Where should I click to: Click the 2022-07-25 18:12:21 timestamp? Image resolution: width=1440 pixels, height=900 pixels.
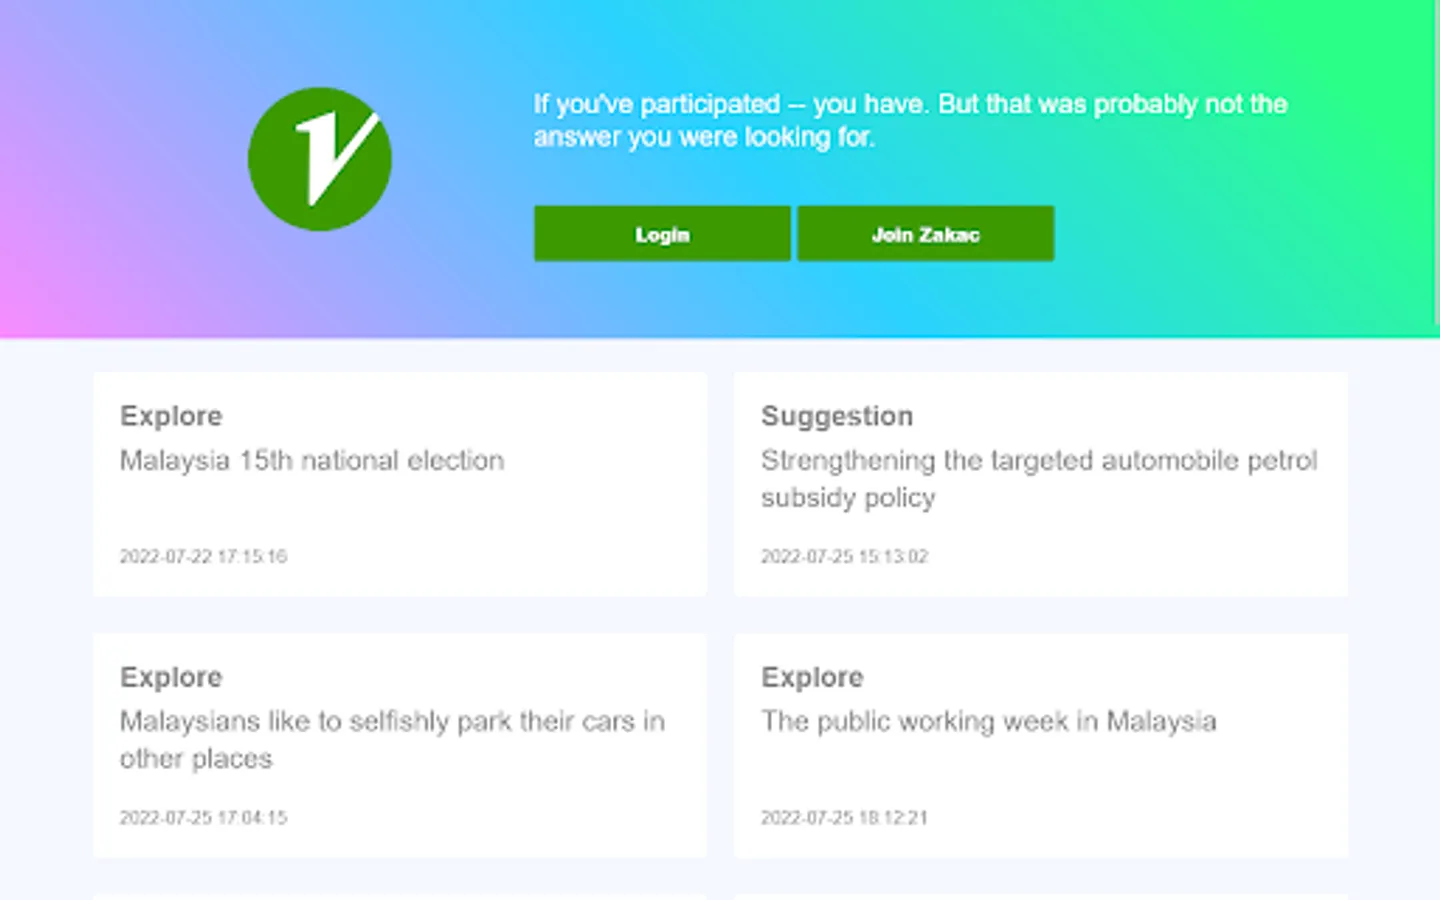pyautogui.click(x=844, y=818)
